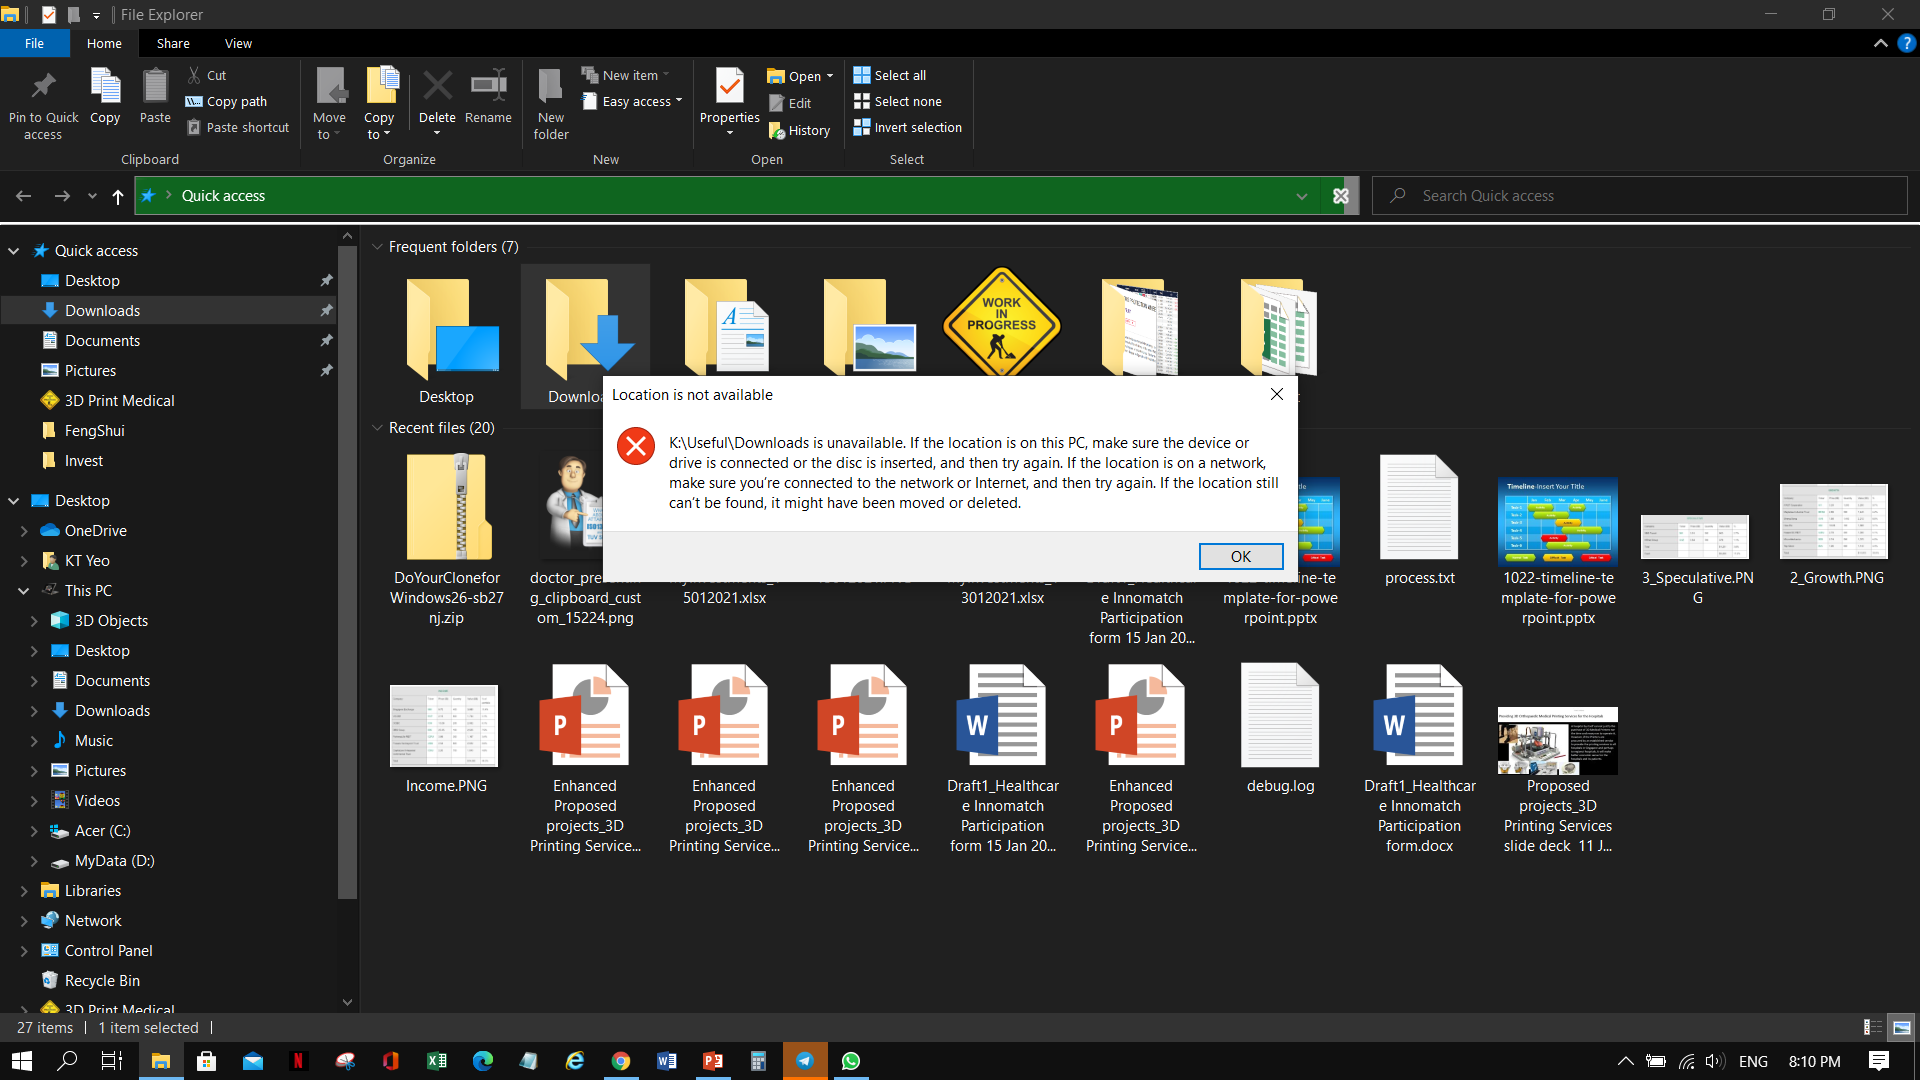
Task: Go up one folder level
Action: click(x=118, y=196)
